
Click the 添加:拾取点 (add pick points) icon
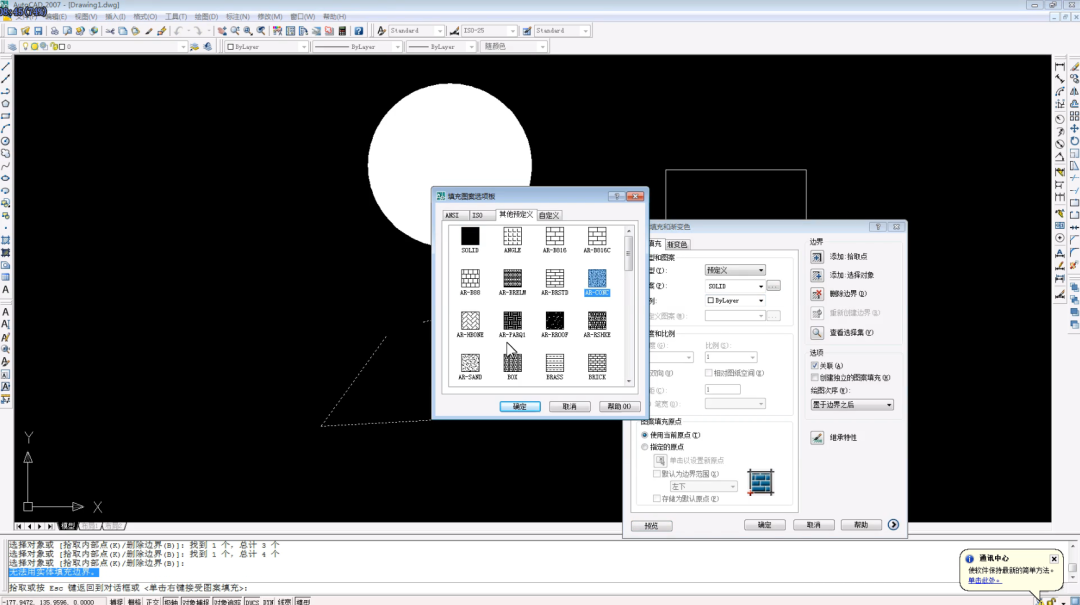817,257
